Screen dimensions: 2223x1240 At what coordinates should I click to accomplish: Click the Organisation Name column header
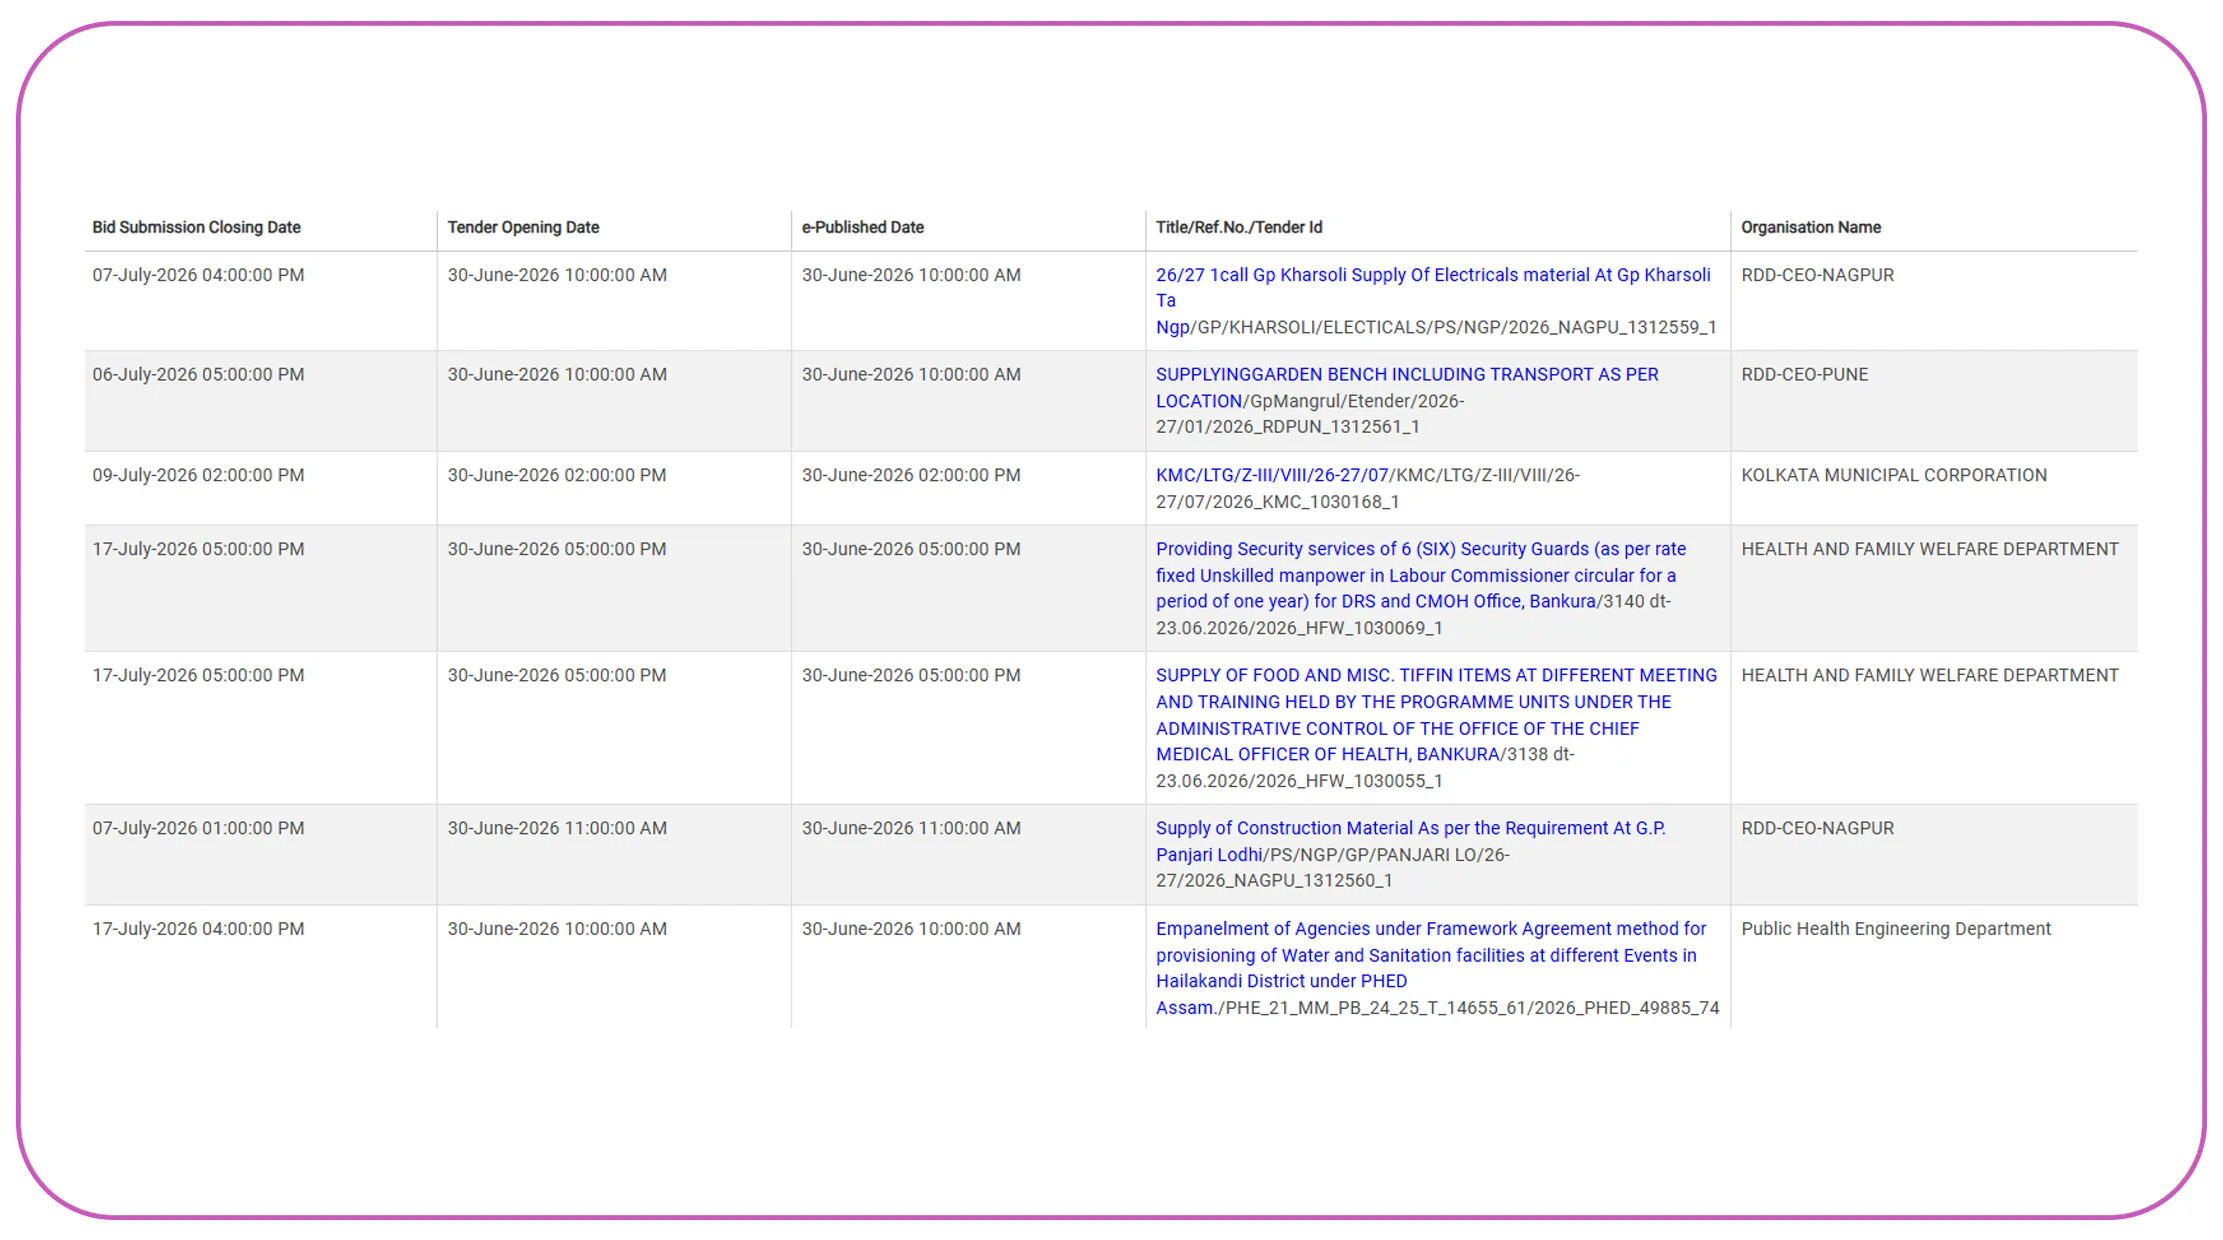tap(1811, 227)
